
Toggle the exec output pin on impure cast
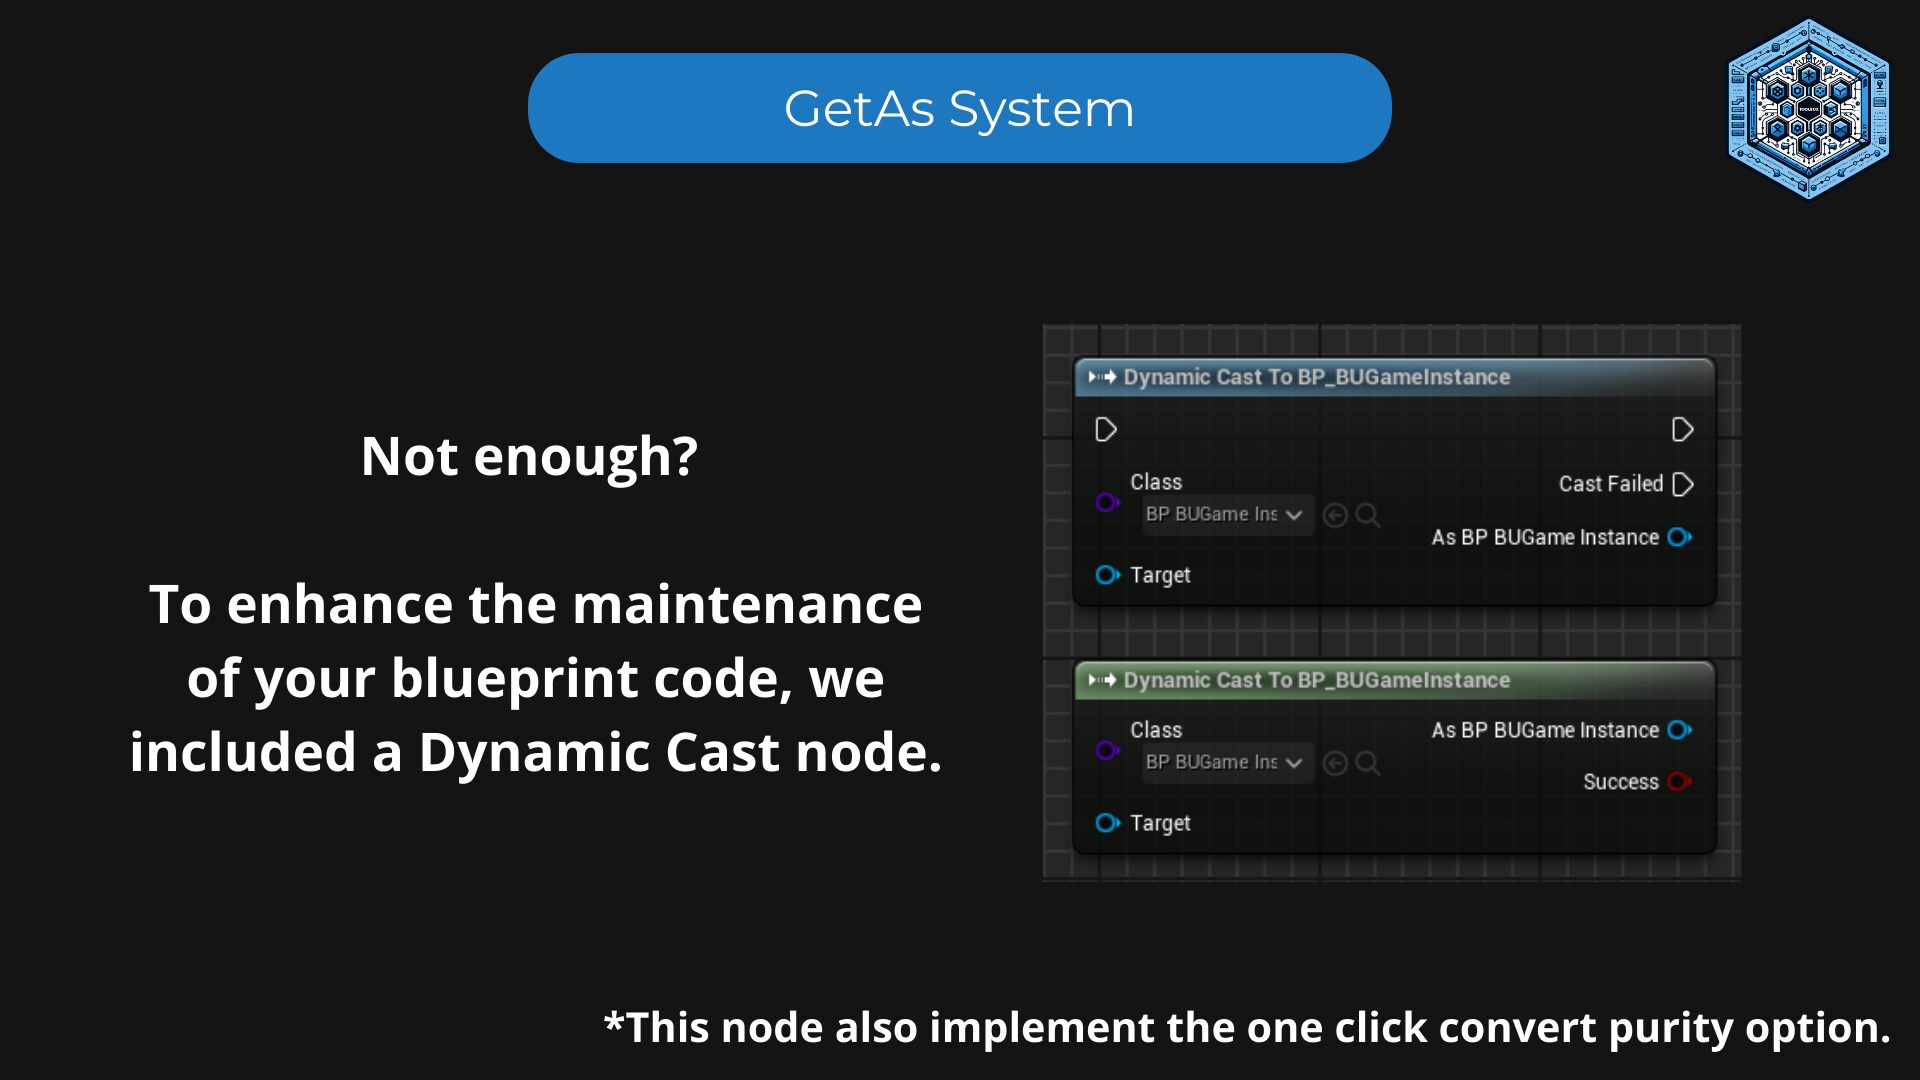(1682, 429)
